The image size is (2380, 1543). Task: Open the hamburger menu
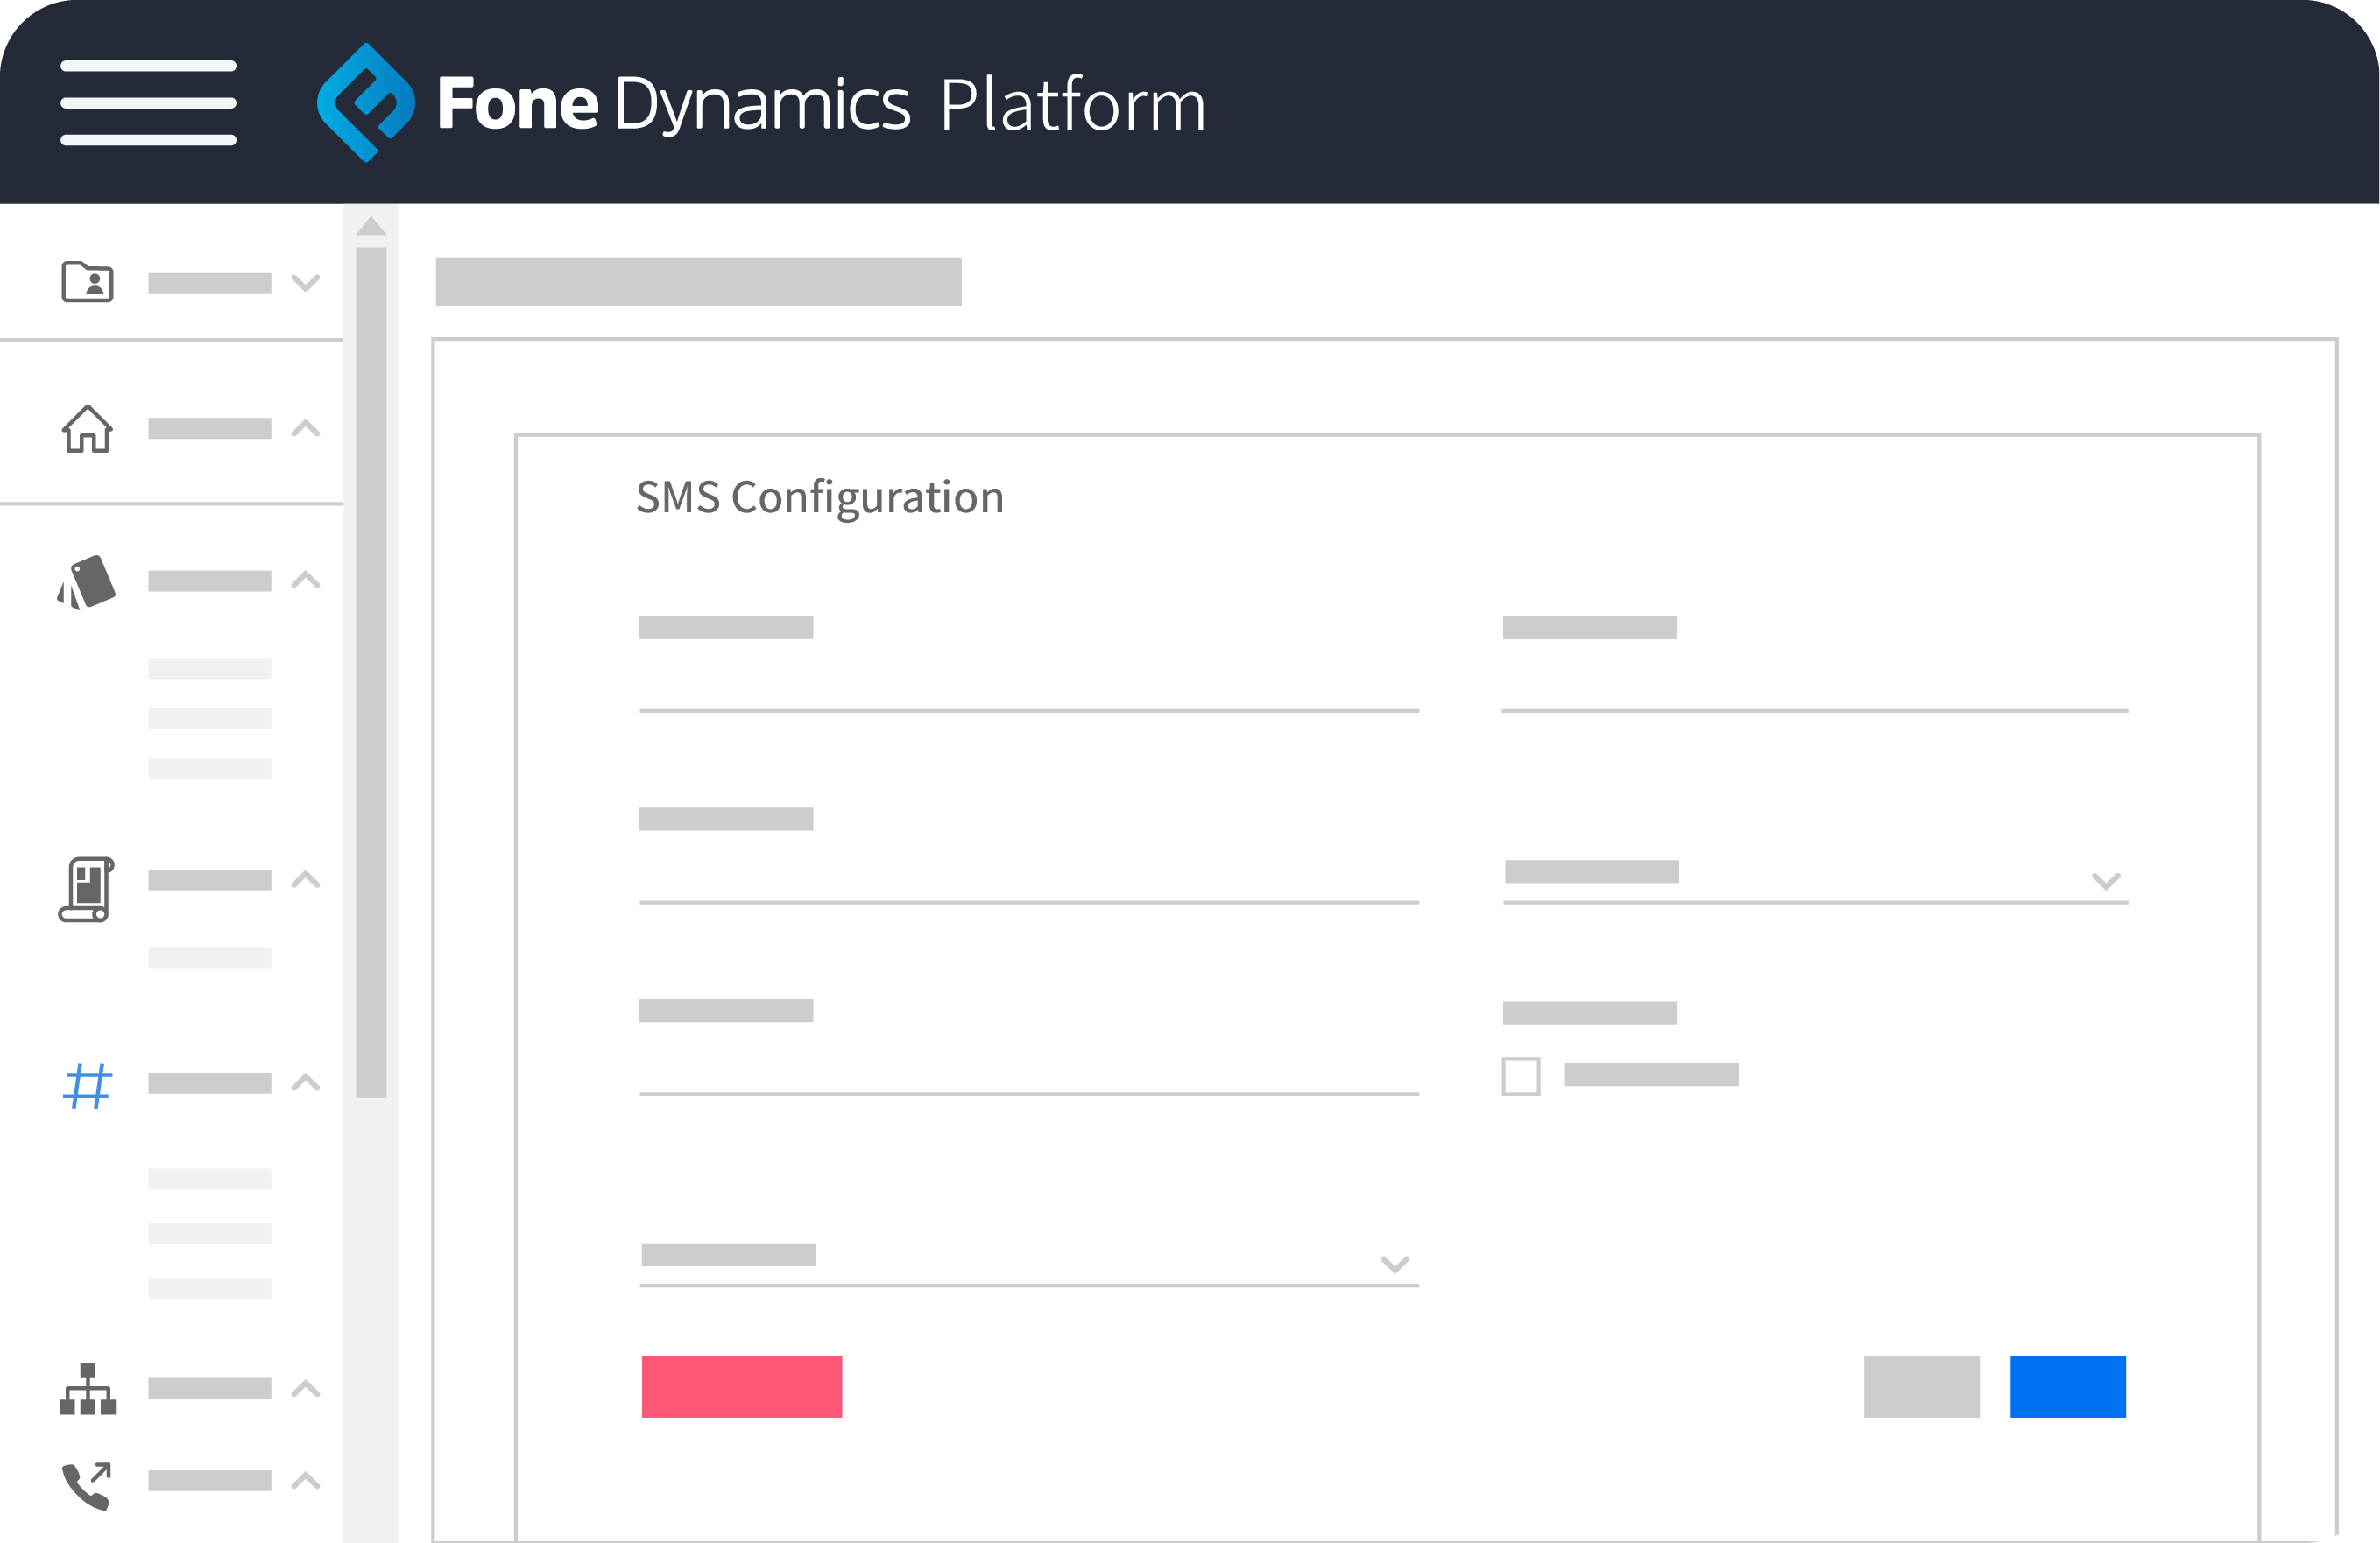coord(148,103)
